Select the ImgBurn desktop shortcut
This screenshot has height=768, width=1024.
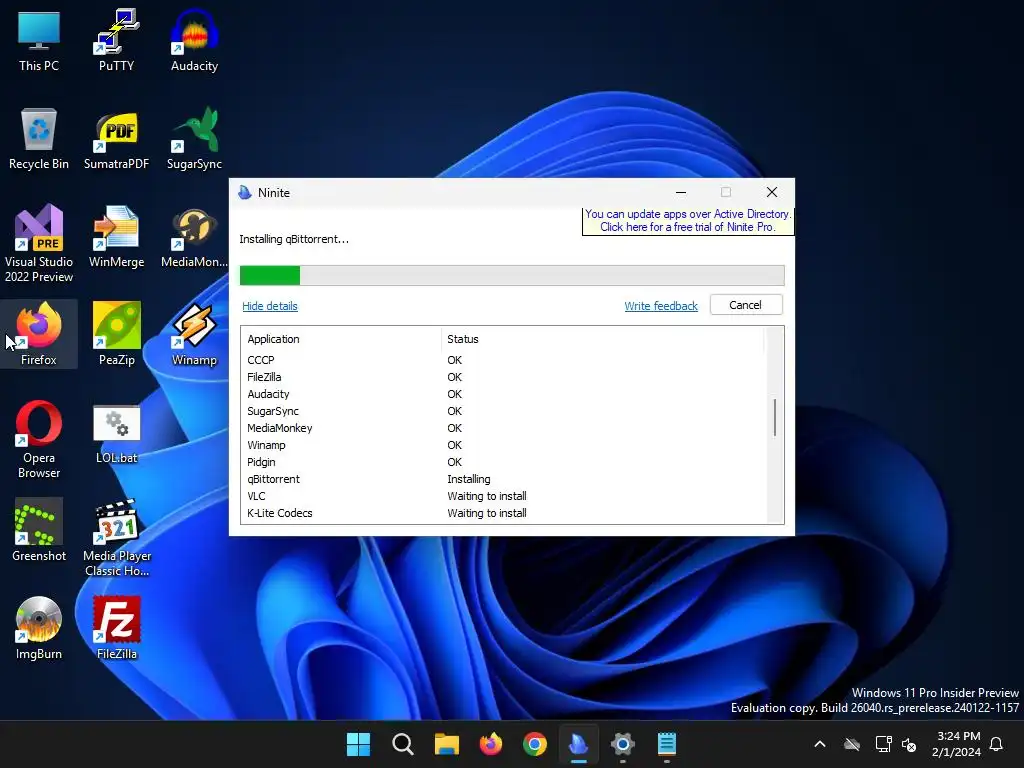(39, 628)
